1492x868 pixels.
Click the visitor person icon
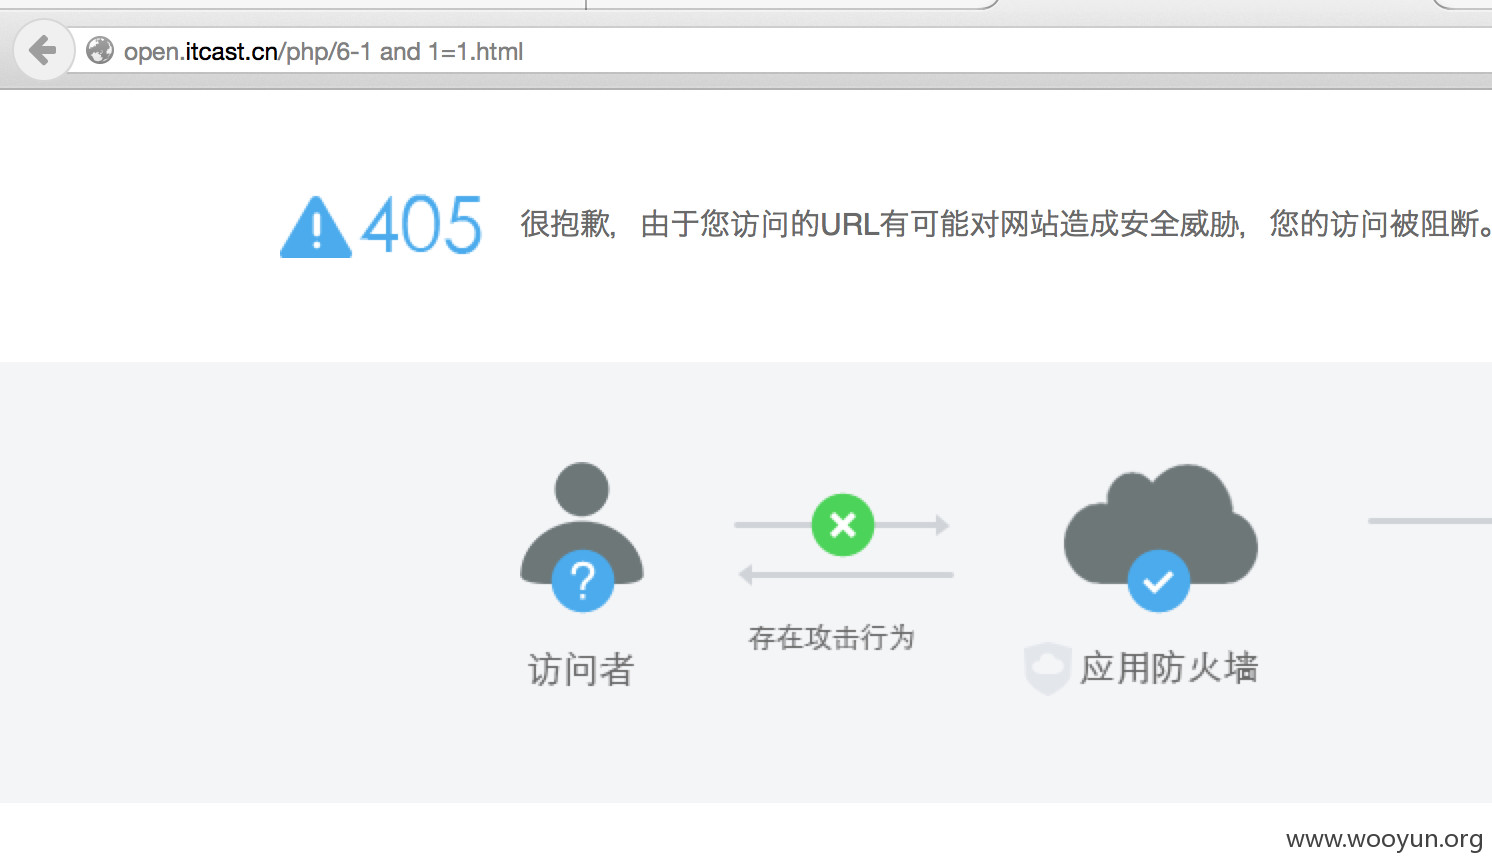tap(582, 525)
